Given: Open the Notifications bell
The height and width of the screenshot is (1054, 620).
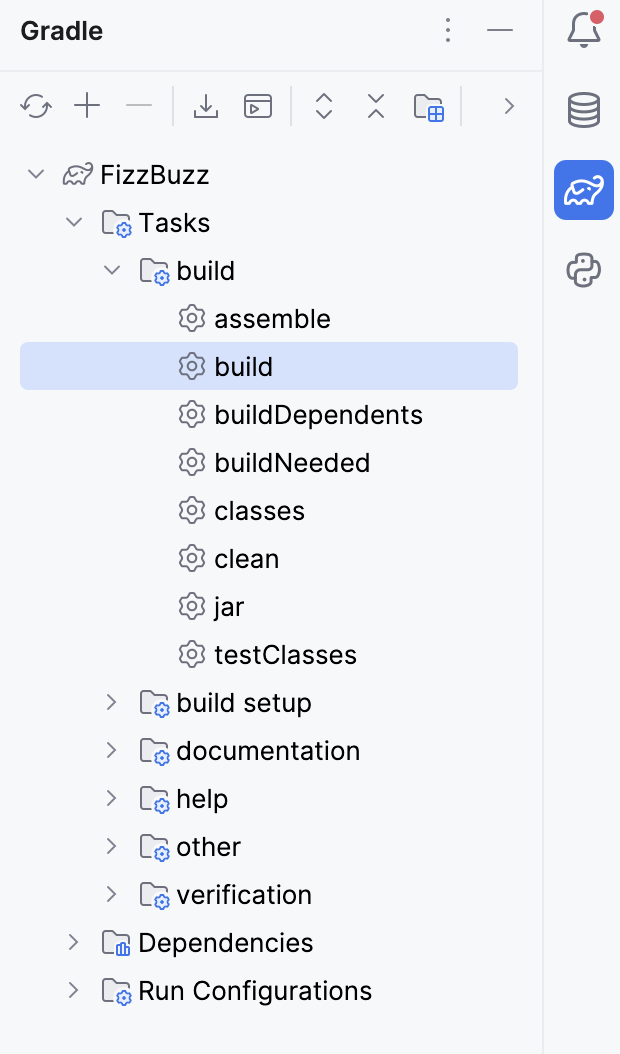Looking at the screenshot, I should 584,31.
